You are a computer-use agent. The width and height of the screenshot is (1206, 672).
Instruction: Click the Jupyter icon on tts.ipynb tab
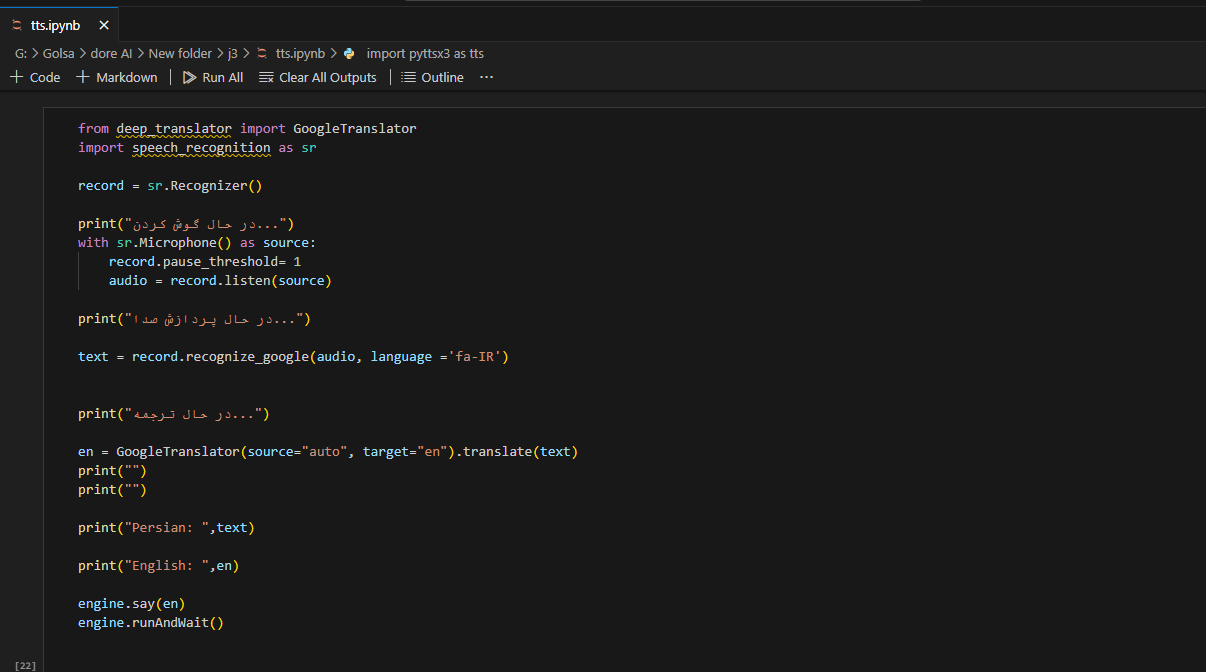17,23
